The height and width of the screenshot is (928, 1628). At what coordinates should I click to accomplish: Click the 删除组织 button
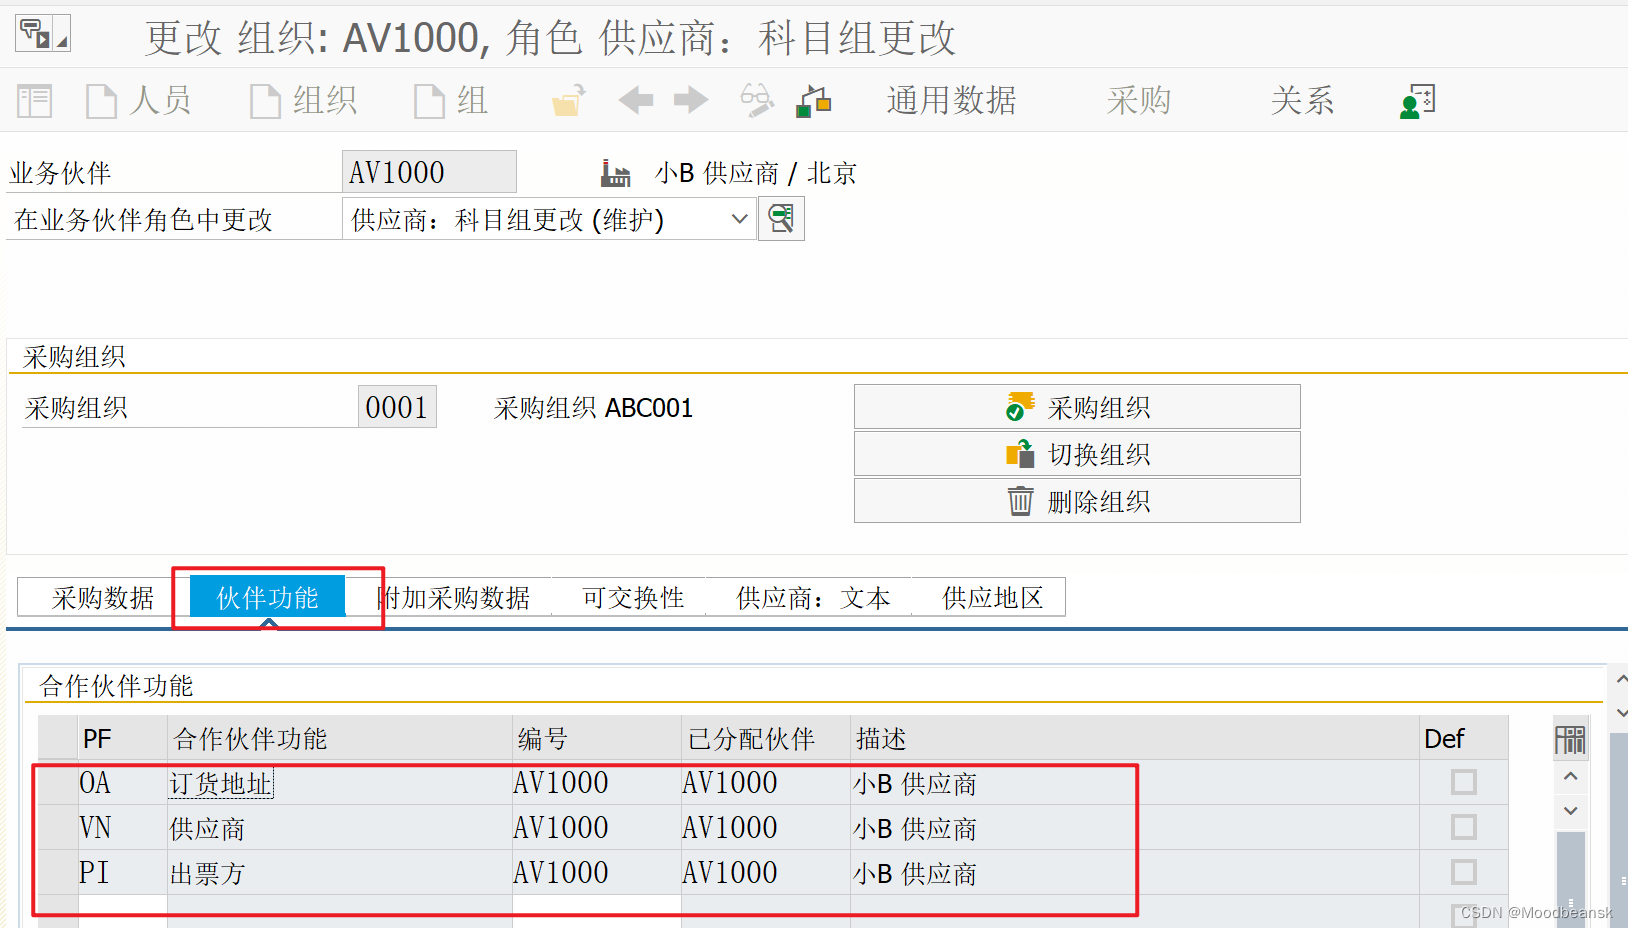(x=1077, y=501)
